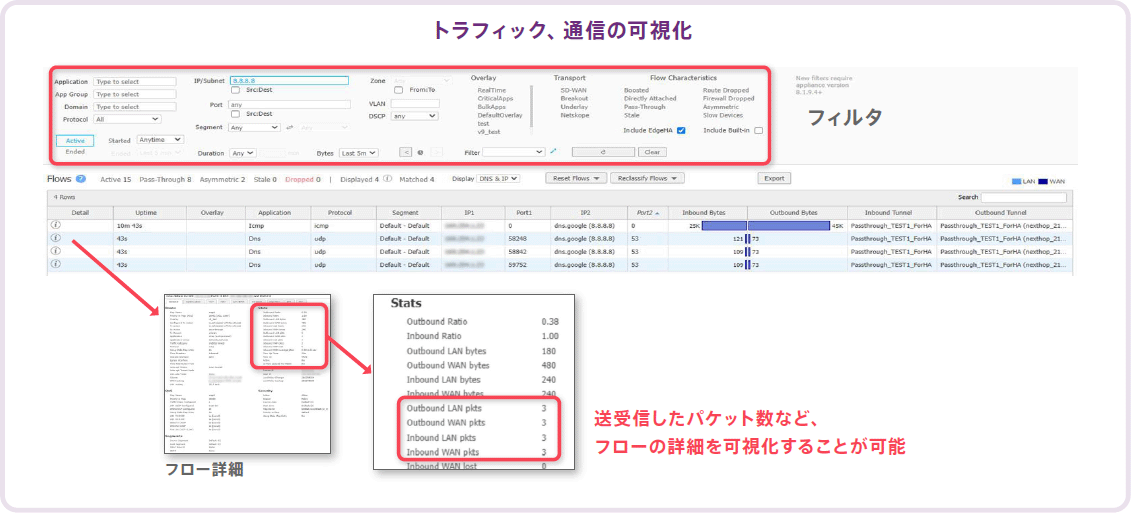Open detail icon for flow with Port1 59752

tap(56, 264)
